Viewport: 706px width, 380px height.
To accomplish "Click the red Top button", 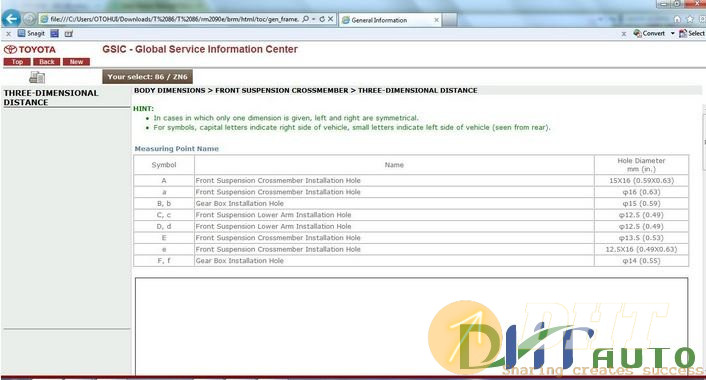I will [x=17, y=62].
